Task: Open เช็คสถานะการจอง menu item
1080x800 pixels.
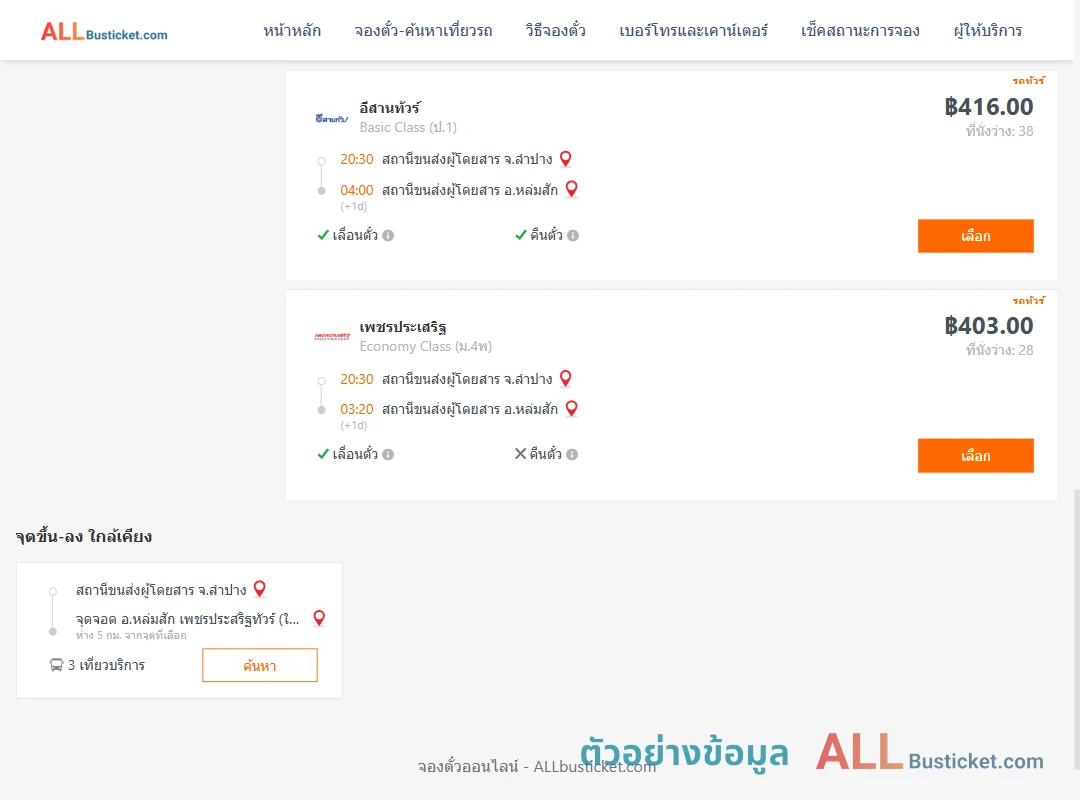Action: pyautogui.click(x=860, y=30)
